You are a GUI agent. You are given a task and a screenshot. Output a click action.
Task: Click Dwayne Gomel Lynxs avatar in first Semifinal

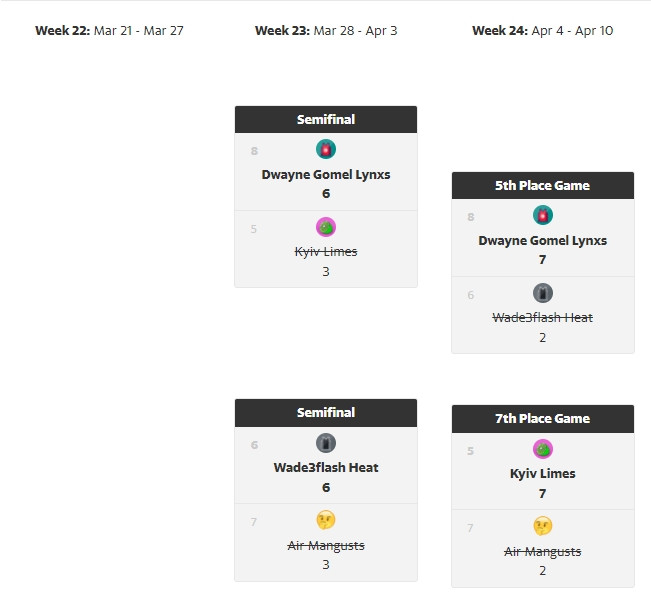pyautogui.click(x=326, y=149)
